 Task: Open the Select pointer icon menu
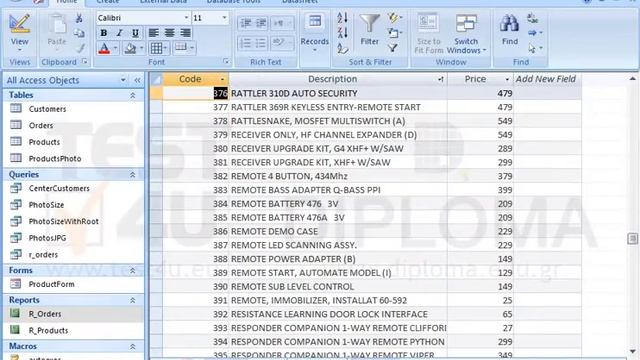535,49
